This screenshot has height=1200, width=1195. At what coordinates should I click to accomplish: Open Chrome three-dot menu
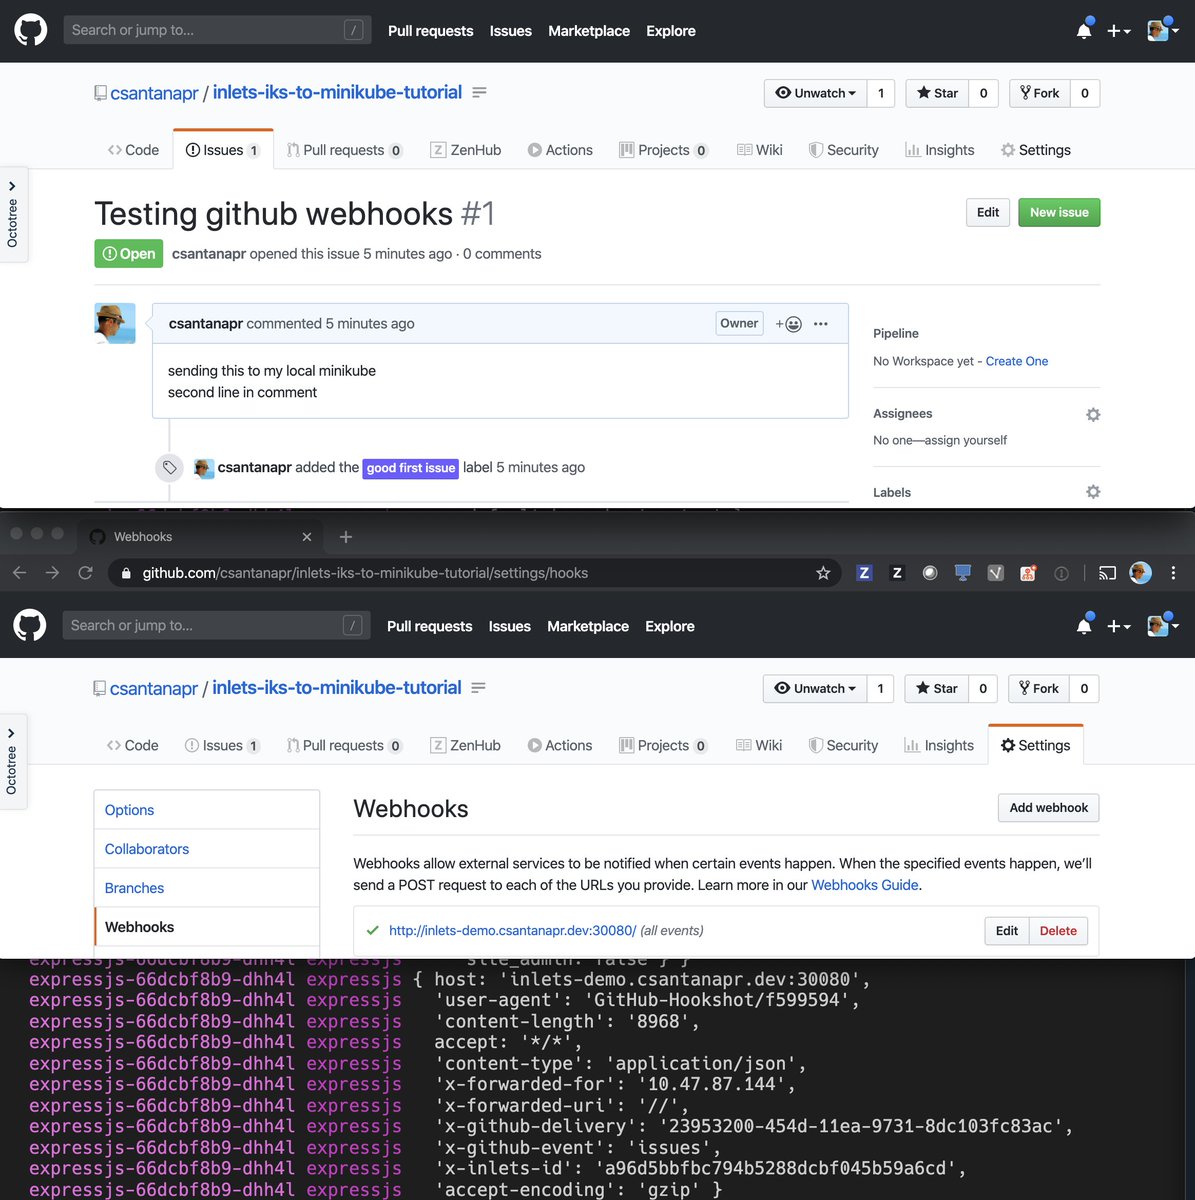(1173, 573)
